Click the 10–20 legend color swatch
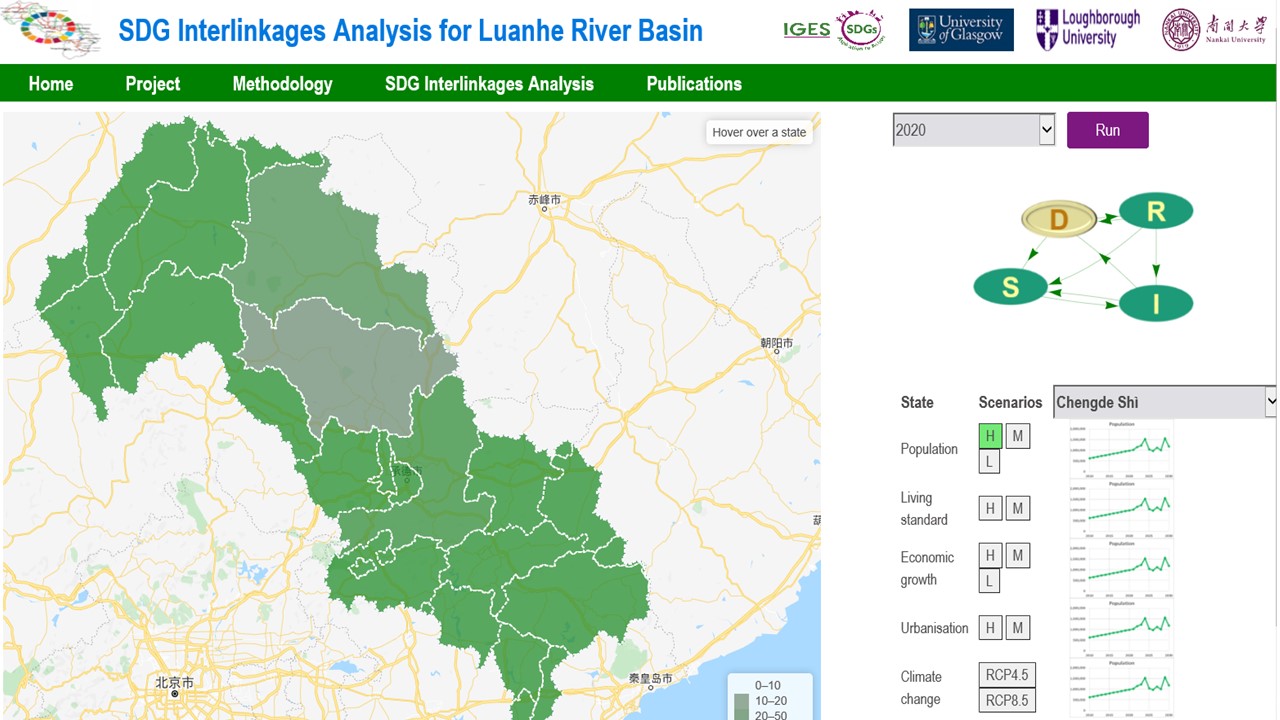Image resolution: width=1280 pixels, height=720 pixels. pyautogui.click(x=741, y=701)
